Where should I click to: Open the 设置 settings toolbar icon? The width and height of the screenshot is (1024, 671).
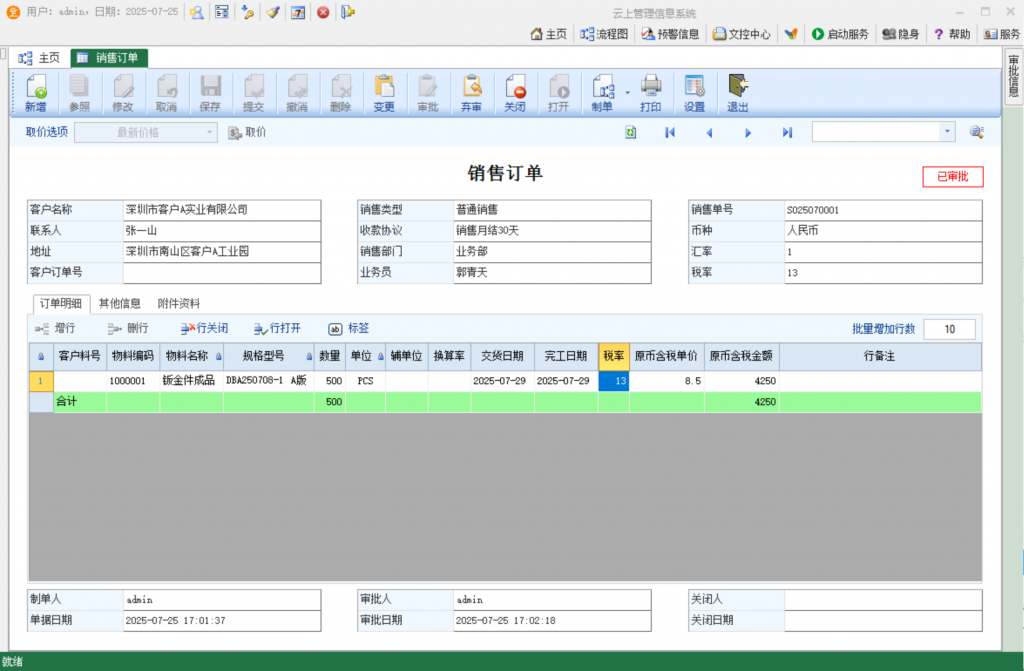point(694,93)
